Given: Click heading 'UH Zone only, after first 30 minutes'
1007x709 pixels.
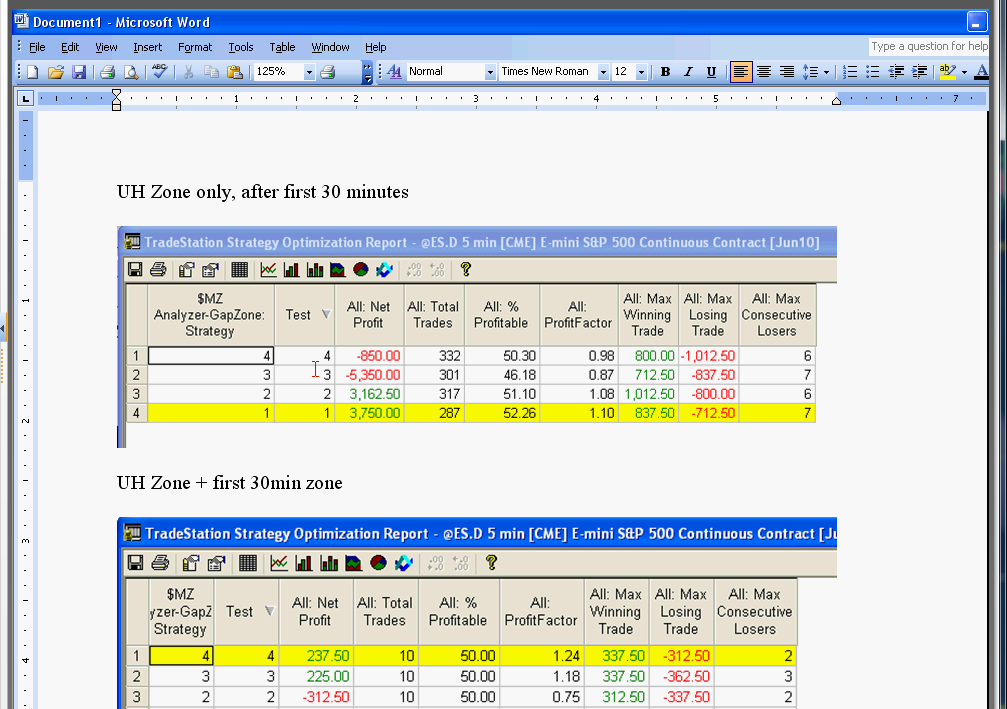Looking at the screenshot, I should (x=263, y=191).
